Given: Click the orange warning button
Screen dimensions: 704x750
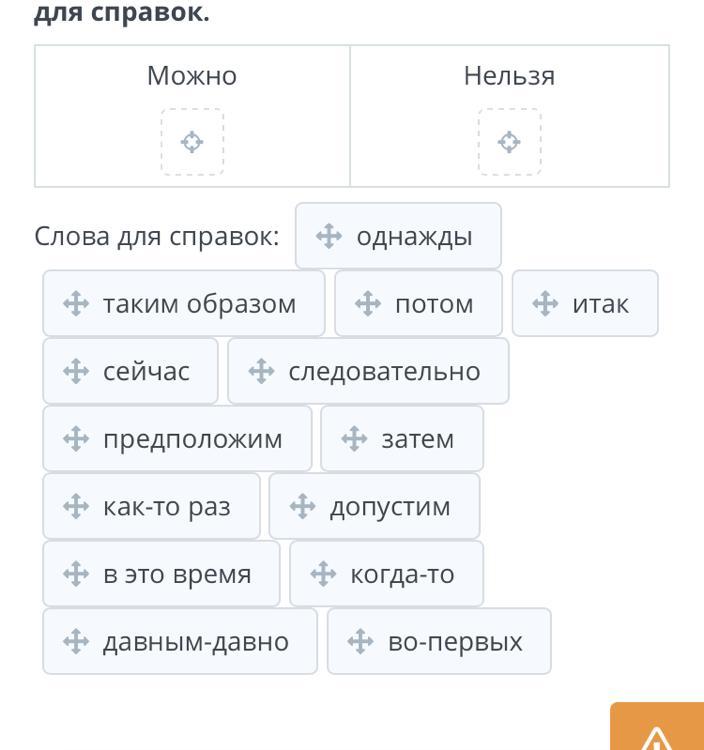Looking at the screenshot, I should point(657,726).
